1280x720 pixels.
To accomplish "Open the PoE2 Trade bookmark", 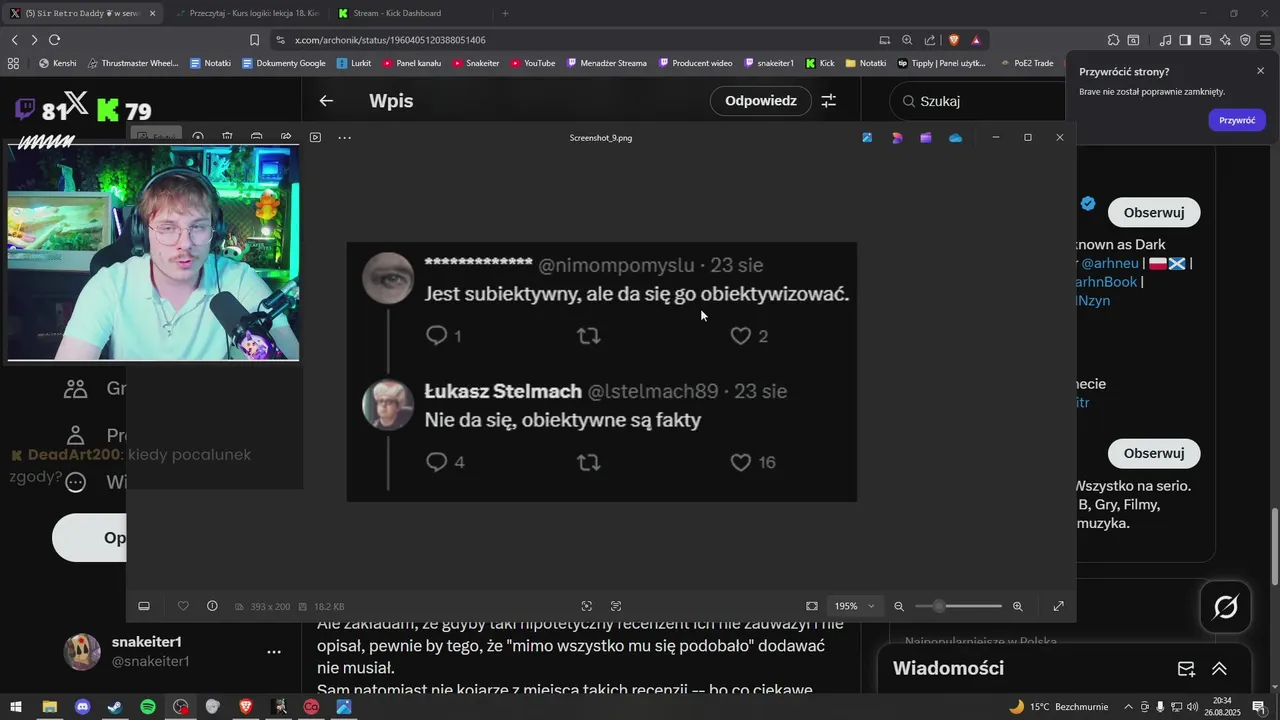I will (x=1026, y=63).
